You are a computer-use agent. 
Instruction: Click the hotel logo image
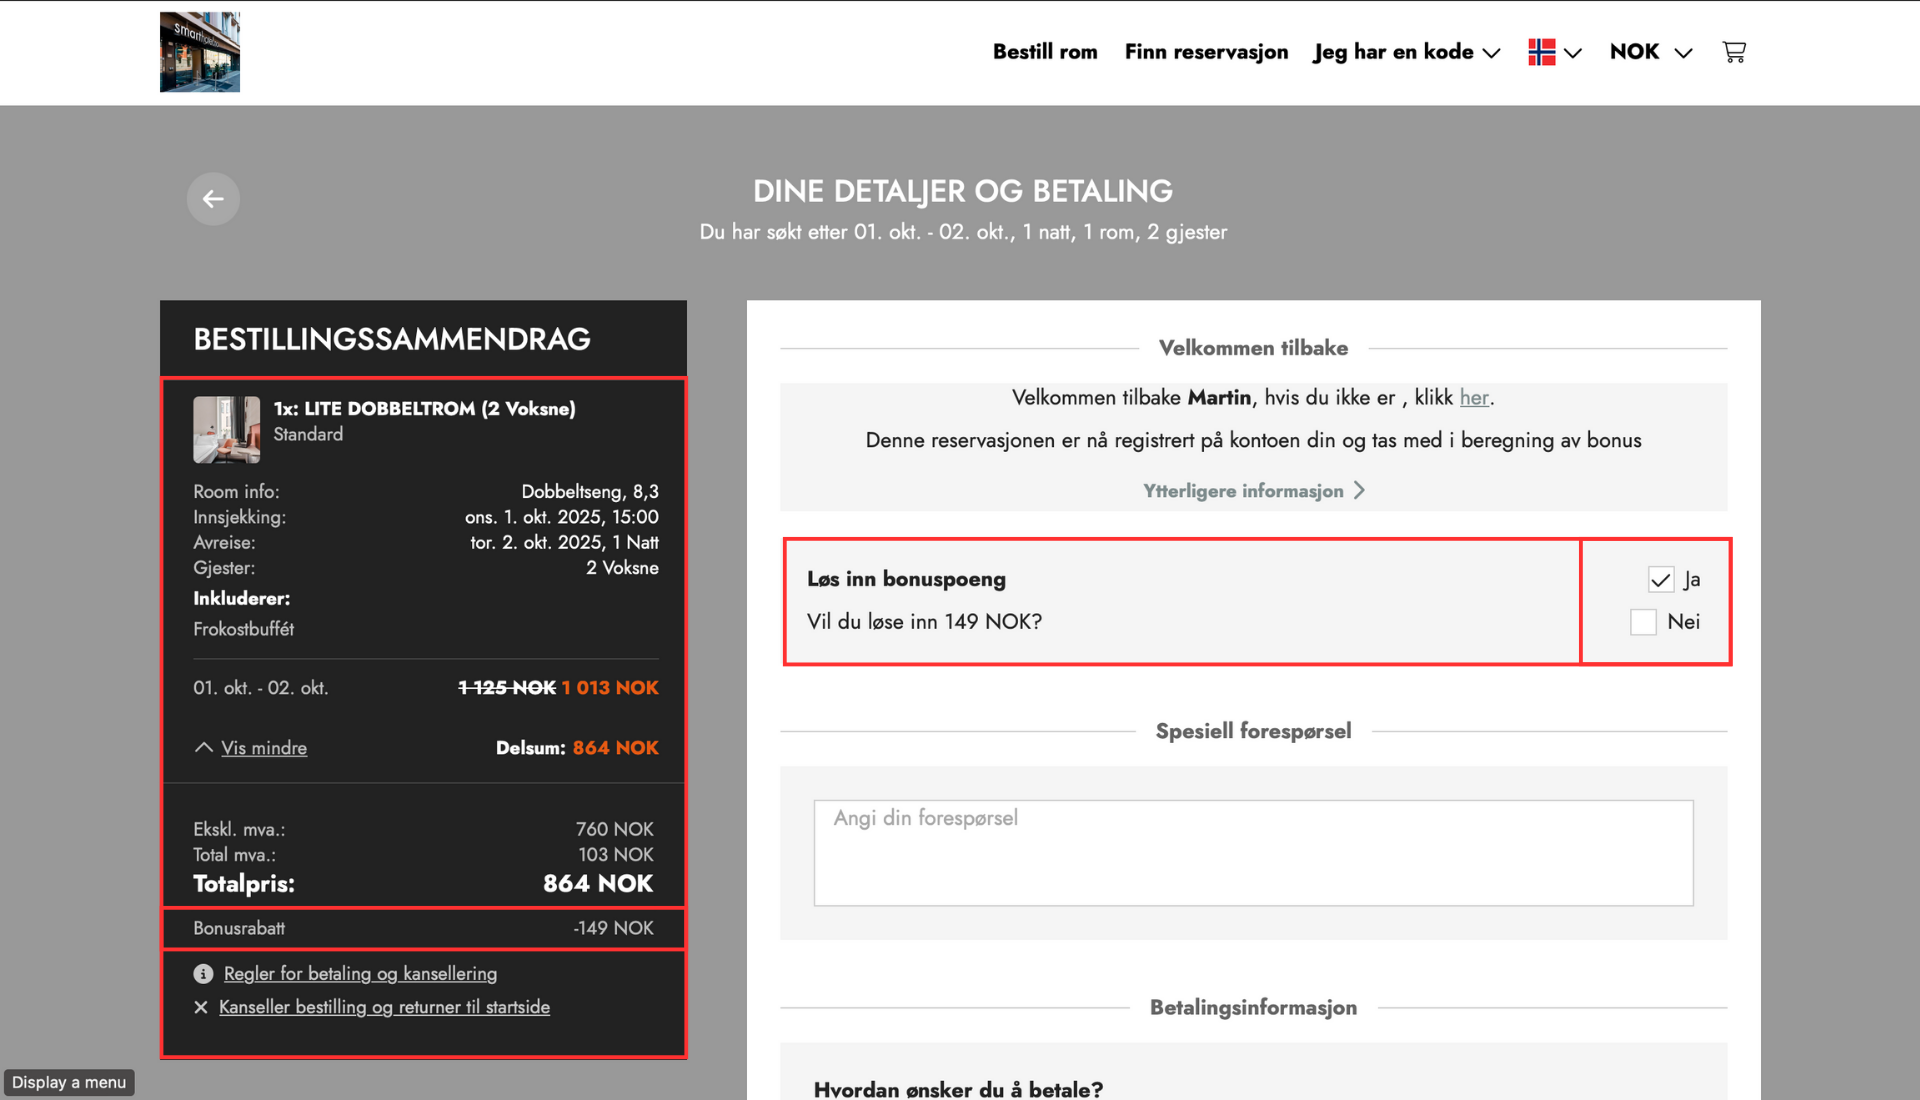200,52
